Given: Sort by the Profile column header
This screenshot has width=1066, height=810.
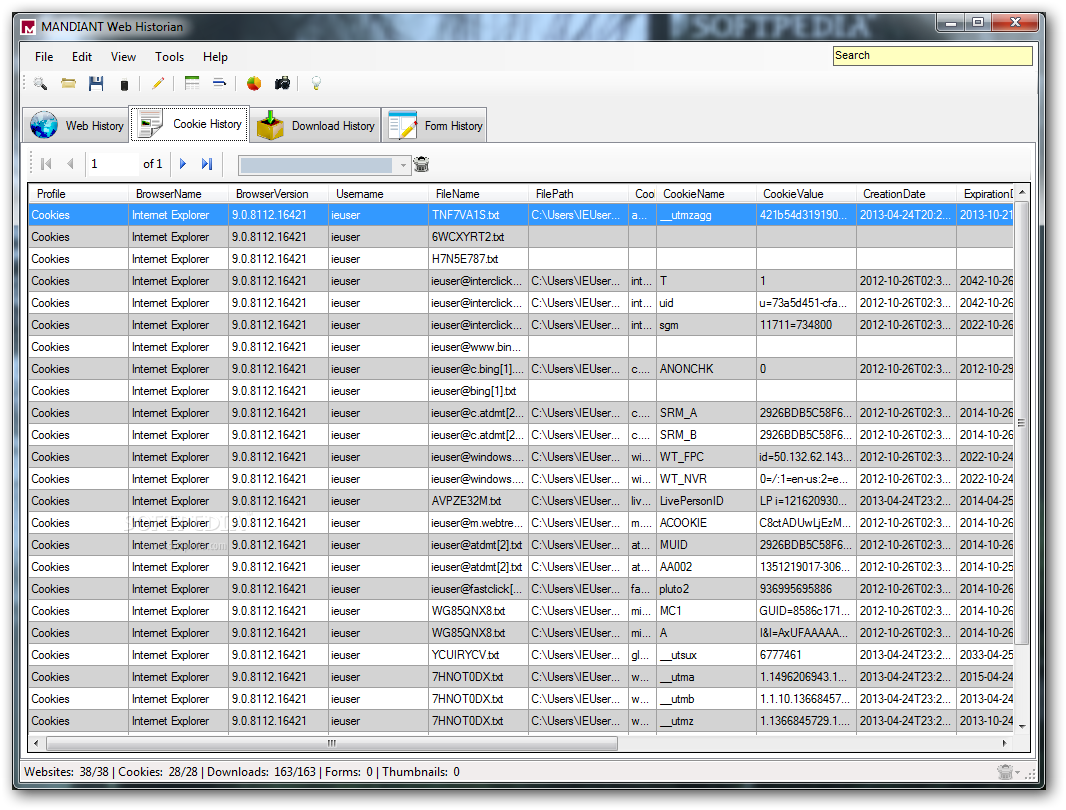Looking at the screenshot, I should pos(78,194).
